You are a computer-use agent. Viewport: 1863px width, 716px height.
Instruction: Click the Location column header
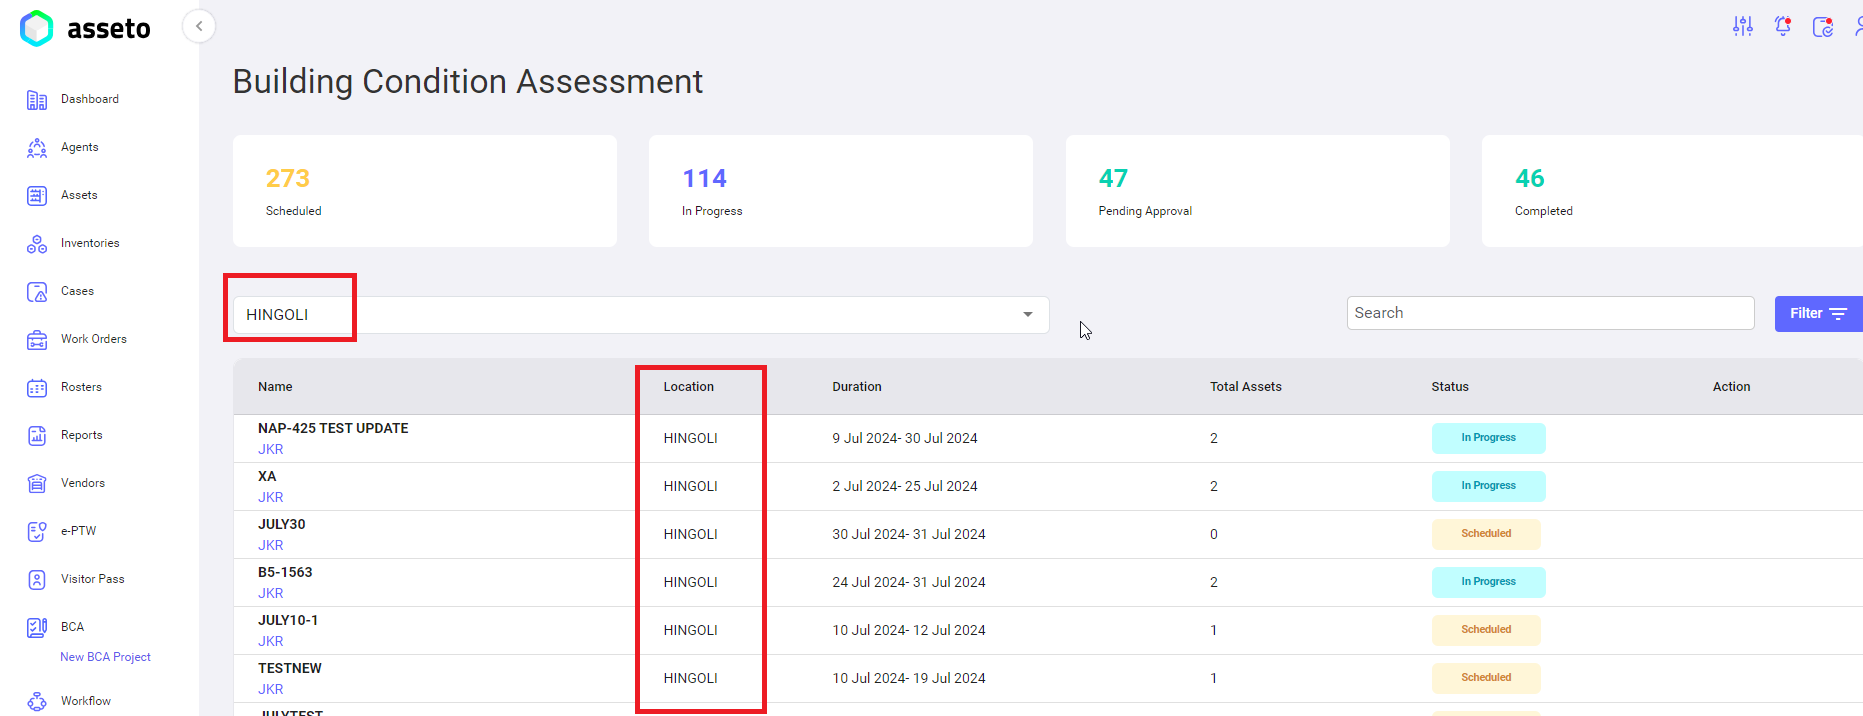(689, 387)
